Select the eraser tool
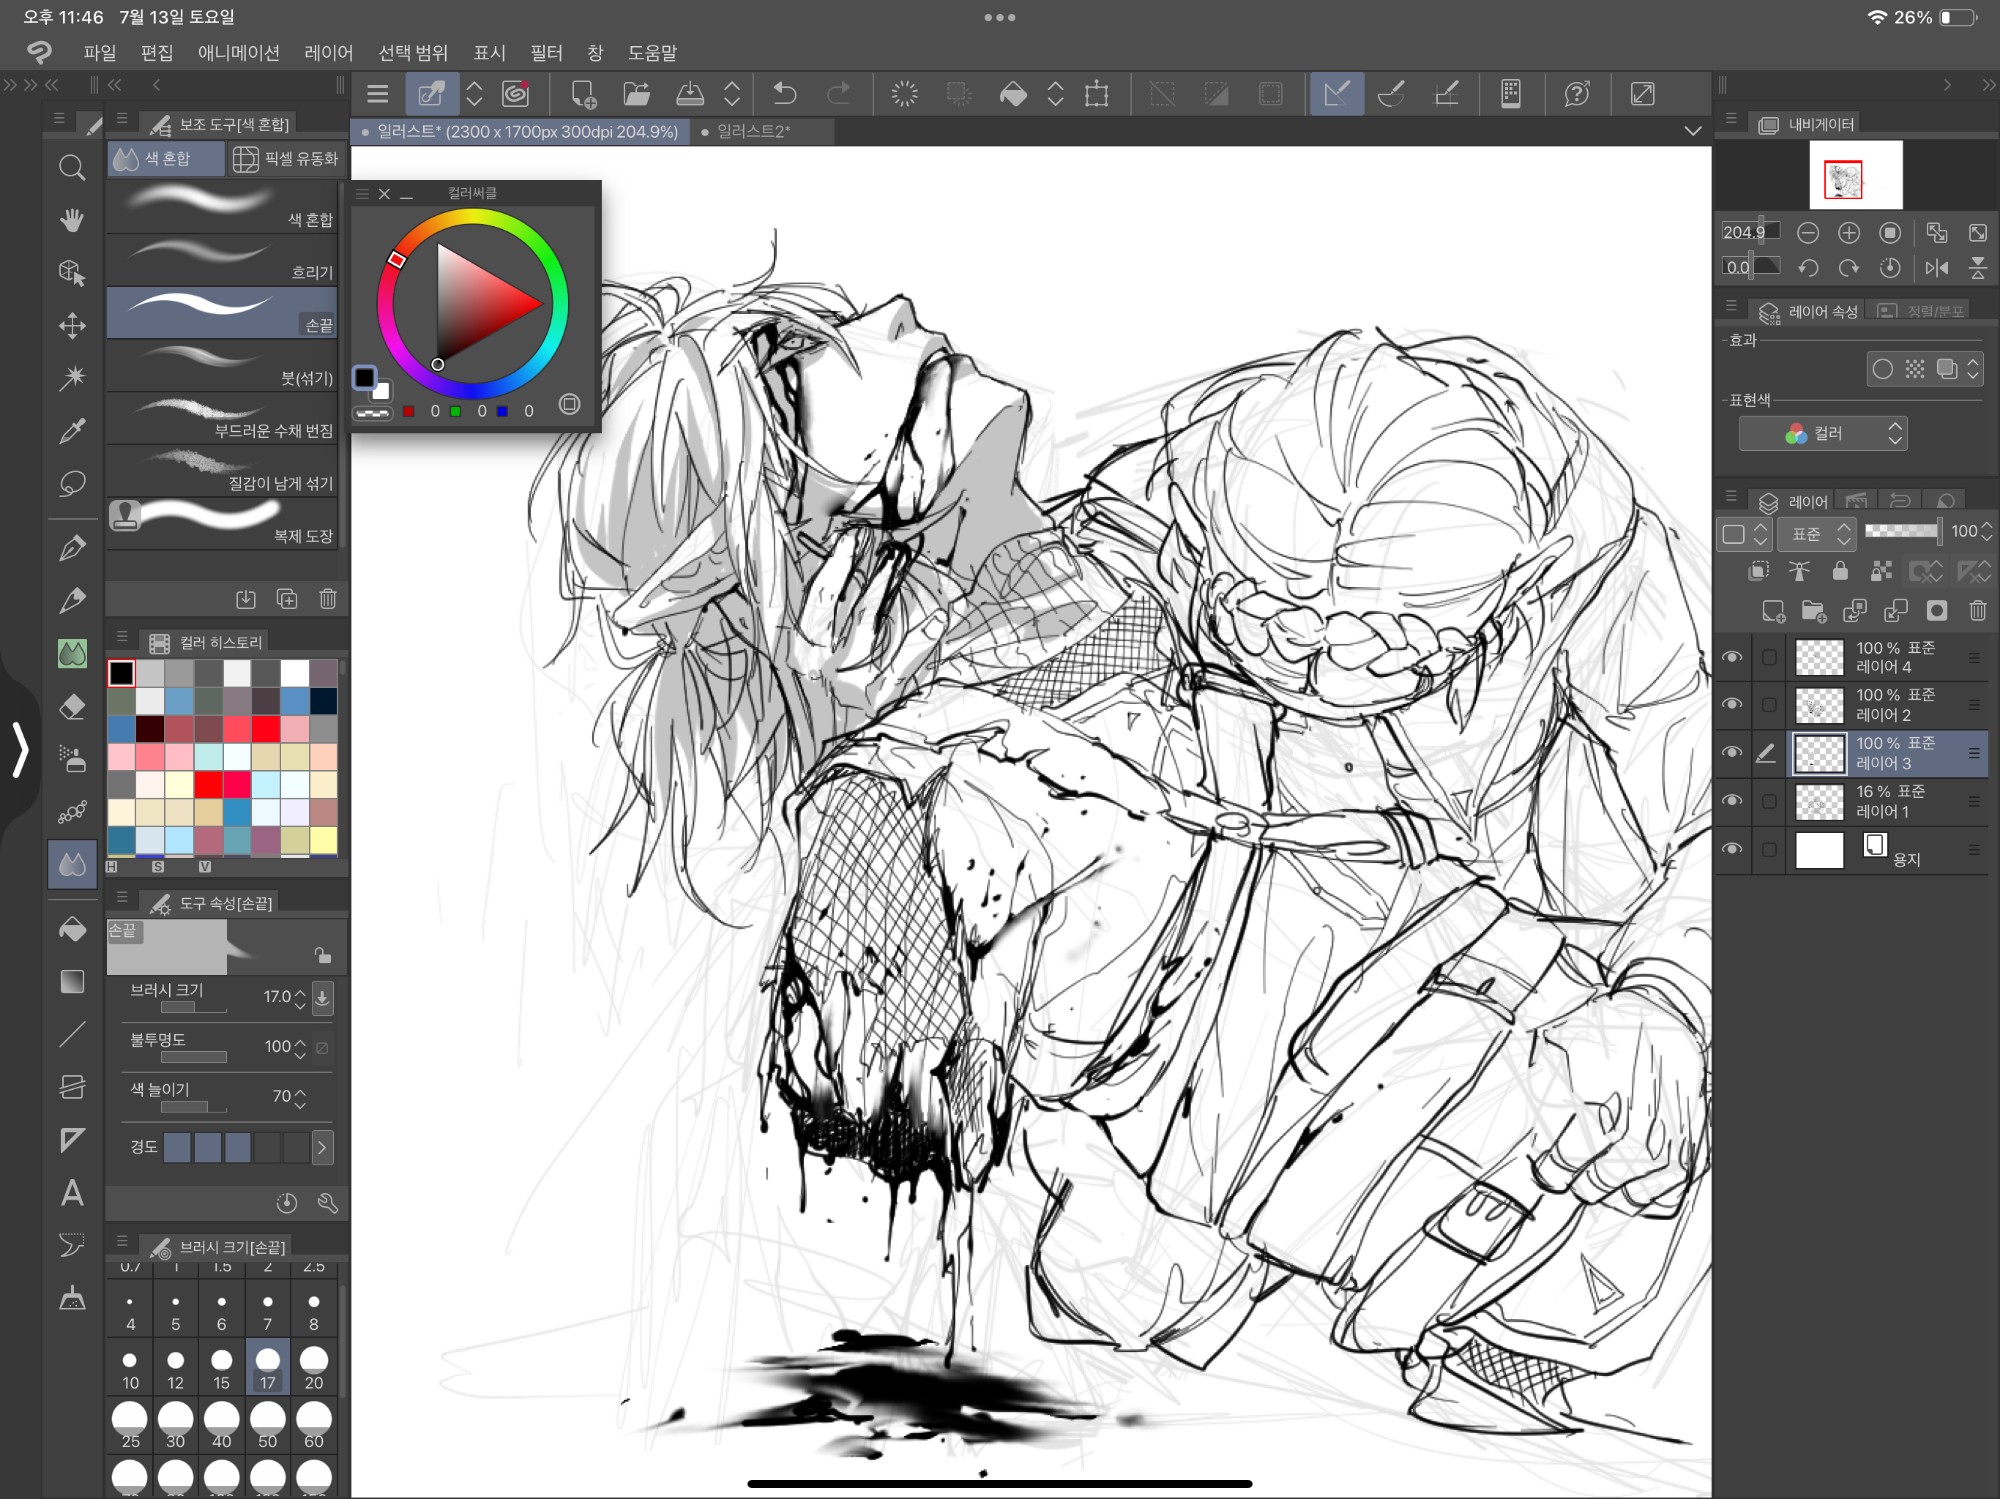The height and width of the screenshot is (1499, 2000). point(72,707)
